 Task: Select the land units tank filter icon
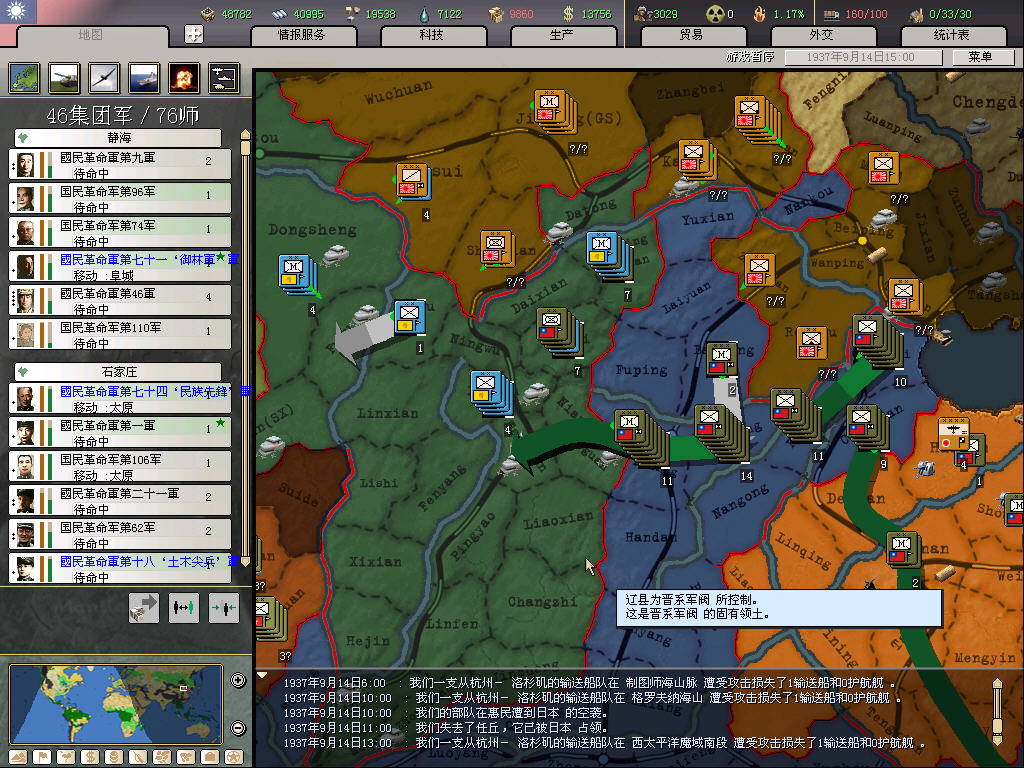[x=64, y=78]
